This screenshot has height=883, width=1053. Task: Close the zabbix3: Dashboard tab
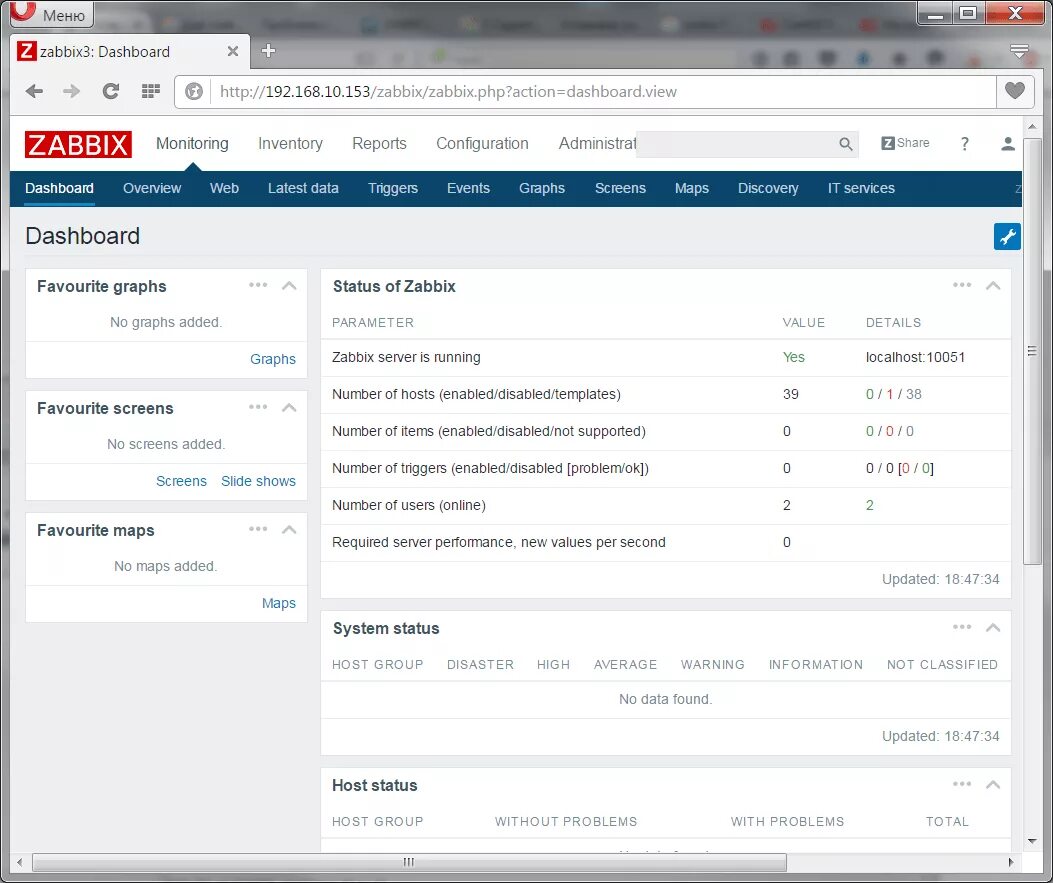pos(232,51)
